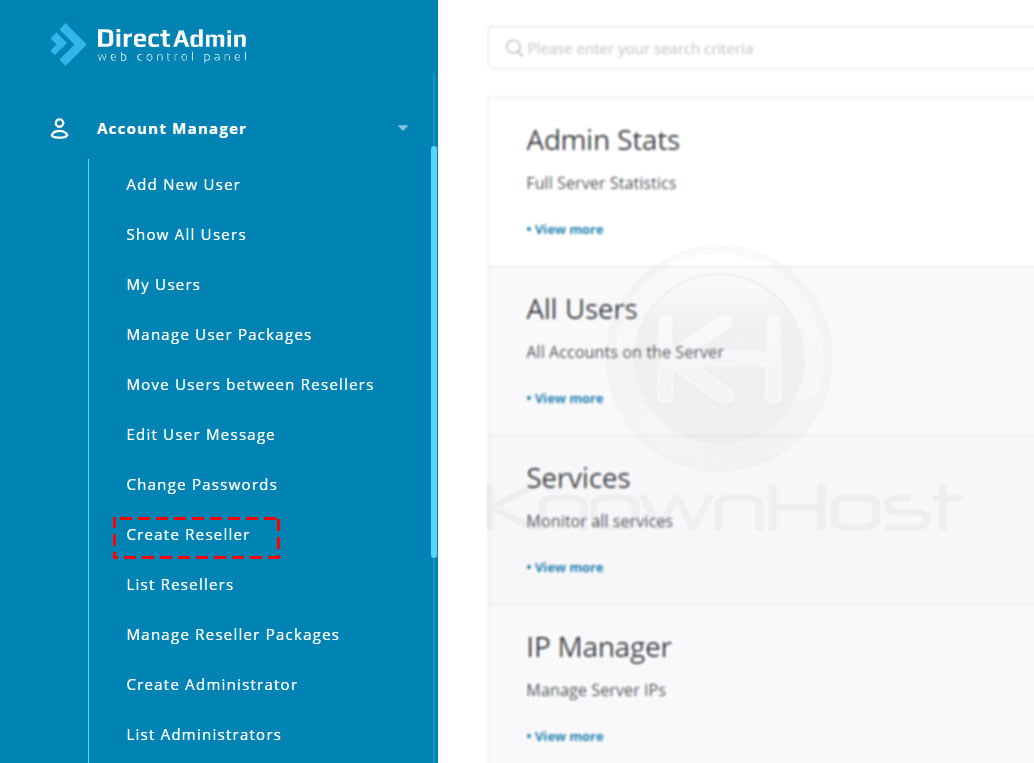
Task: Select My Users from the sidebar
Action: point(162,284)
